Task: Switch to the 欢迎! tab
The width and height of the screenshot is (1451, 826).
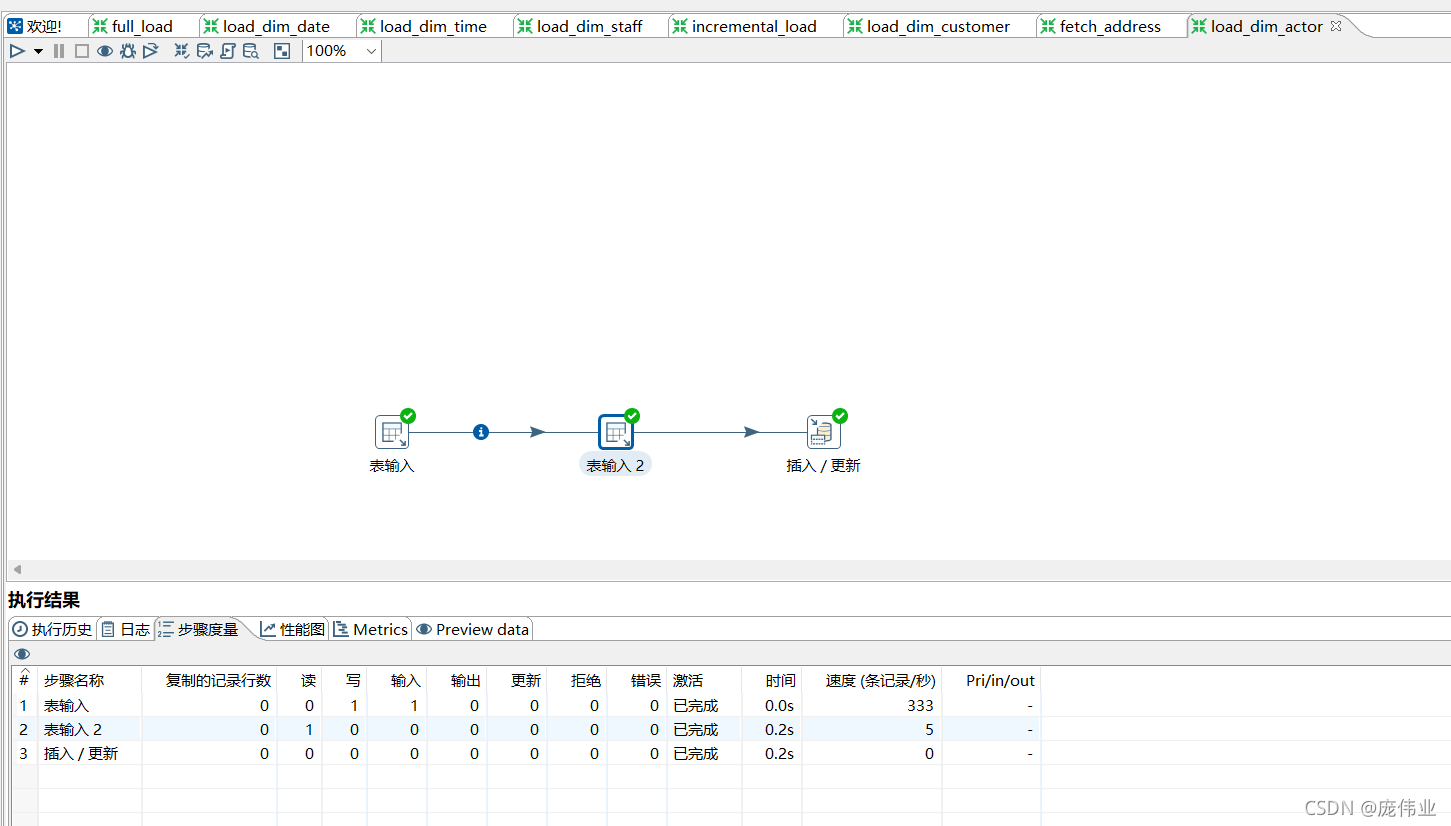Action: [x=35, y=27]
